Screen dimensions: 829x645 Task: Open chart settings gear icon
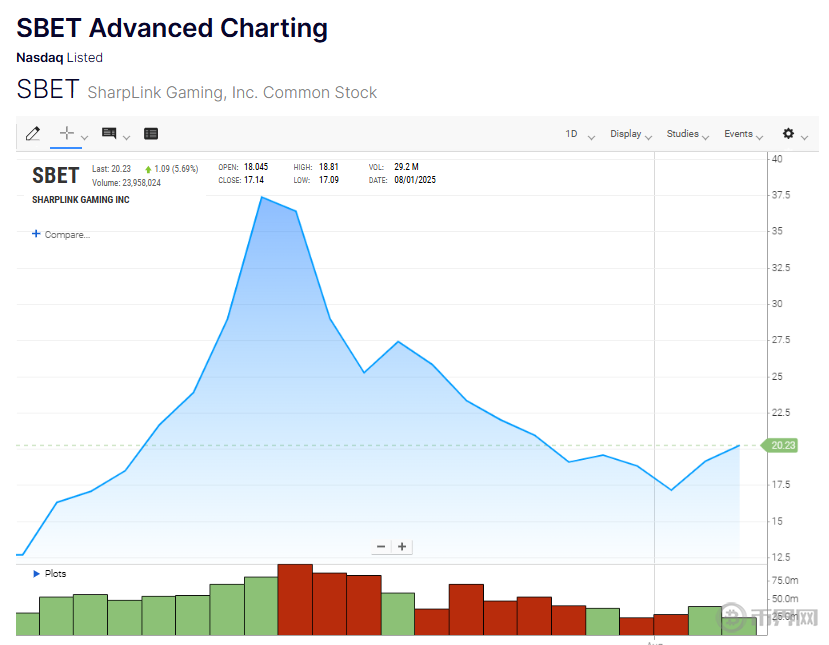point(788,134)
